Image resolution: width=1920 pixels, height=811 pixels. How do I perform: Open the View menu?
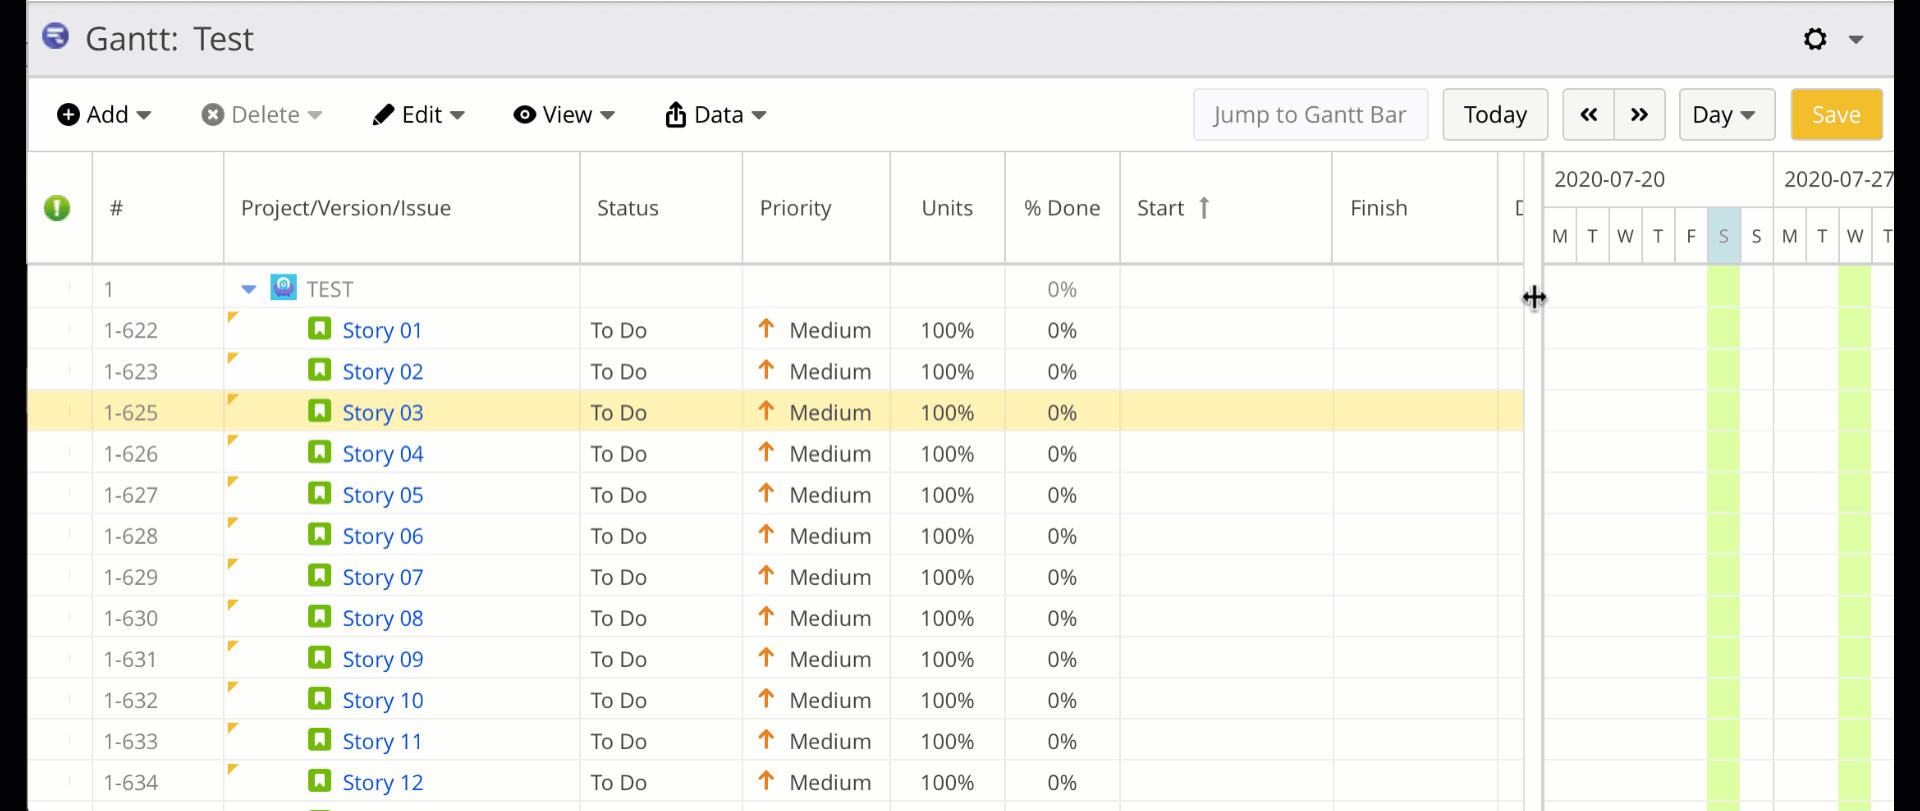[x=564, y=115]
